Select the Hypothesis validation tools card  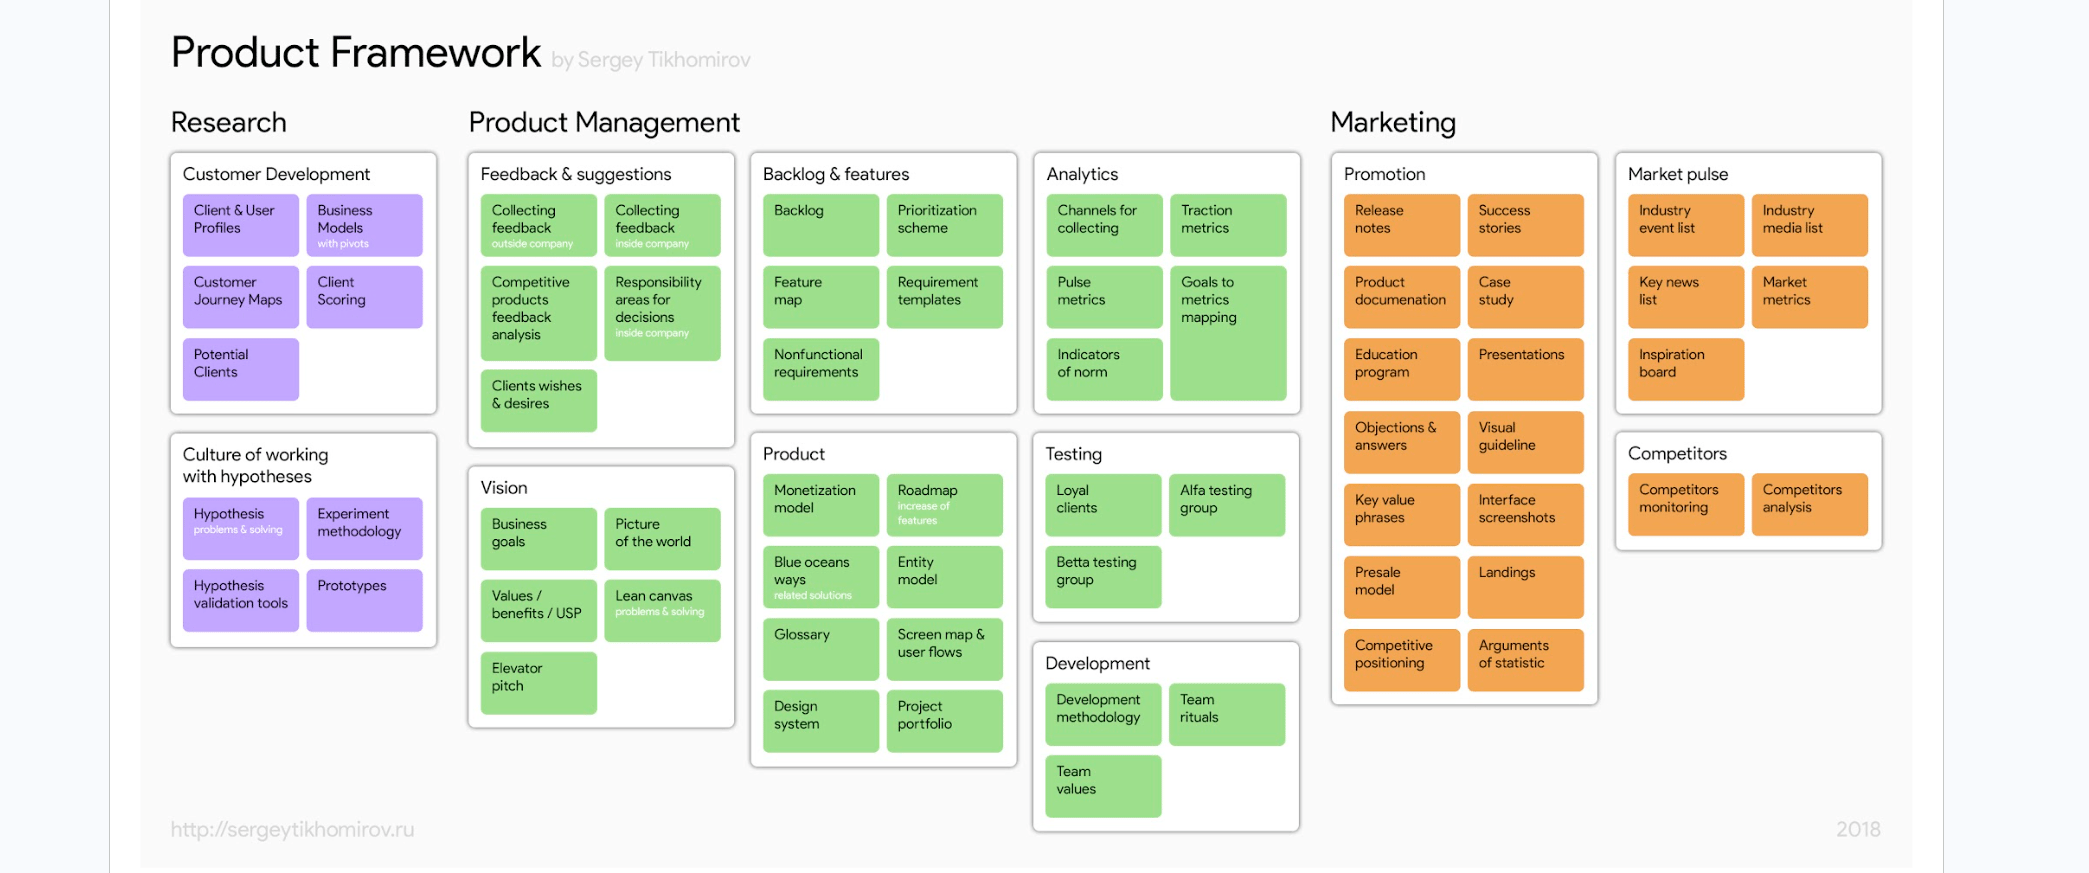[x=240, y=600]
